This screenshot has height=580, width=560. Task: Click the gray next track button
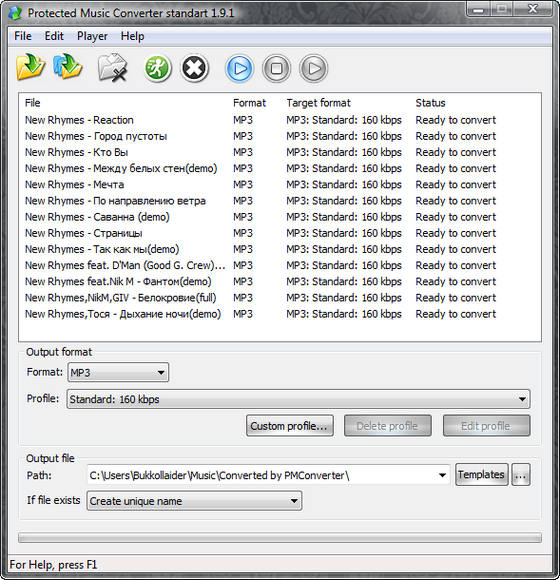click(x=313, y=68)
